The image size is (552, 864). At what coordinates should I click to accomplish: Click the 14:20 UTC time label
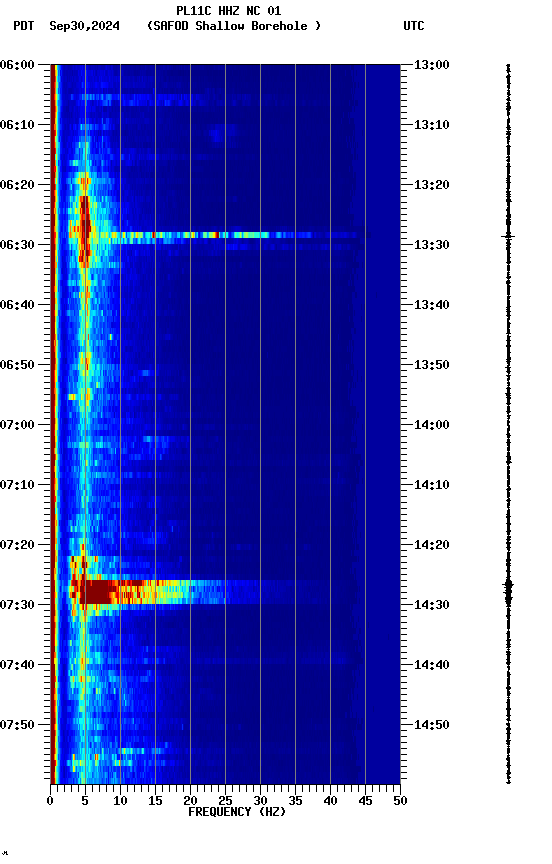[432, 546]
